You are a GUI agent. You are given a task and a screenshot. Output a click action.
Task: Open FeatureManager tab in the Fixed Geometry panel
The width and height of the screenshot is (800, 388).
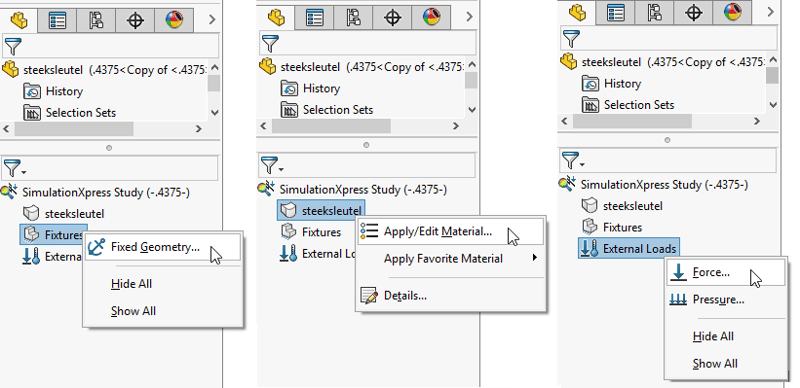tap(19, 20)
